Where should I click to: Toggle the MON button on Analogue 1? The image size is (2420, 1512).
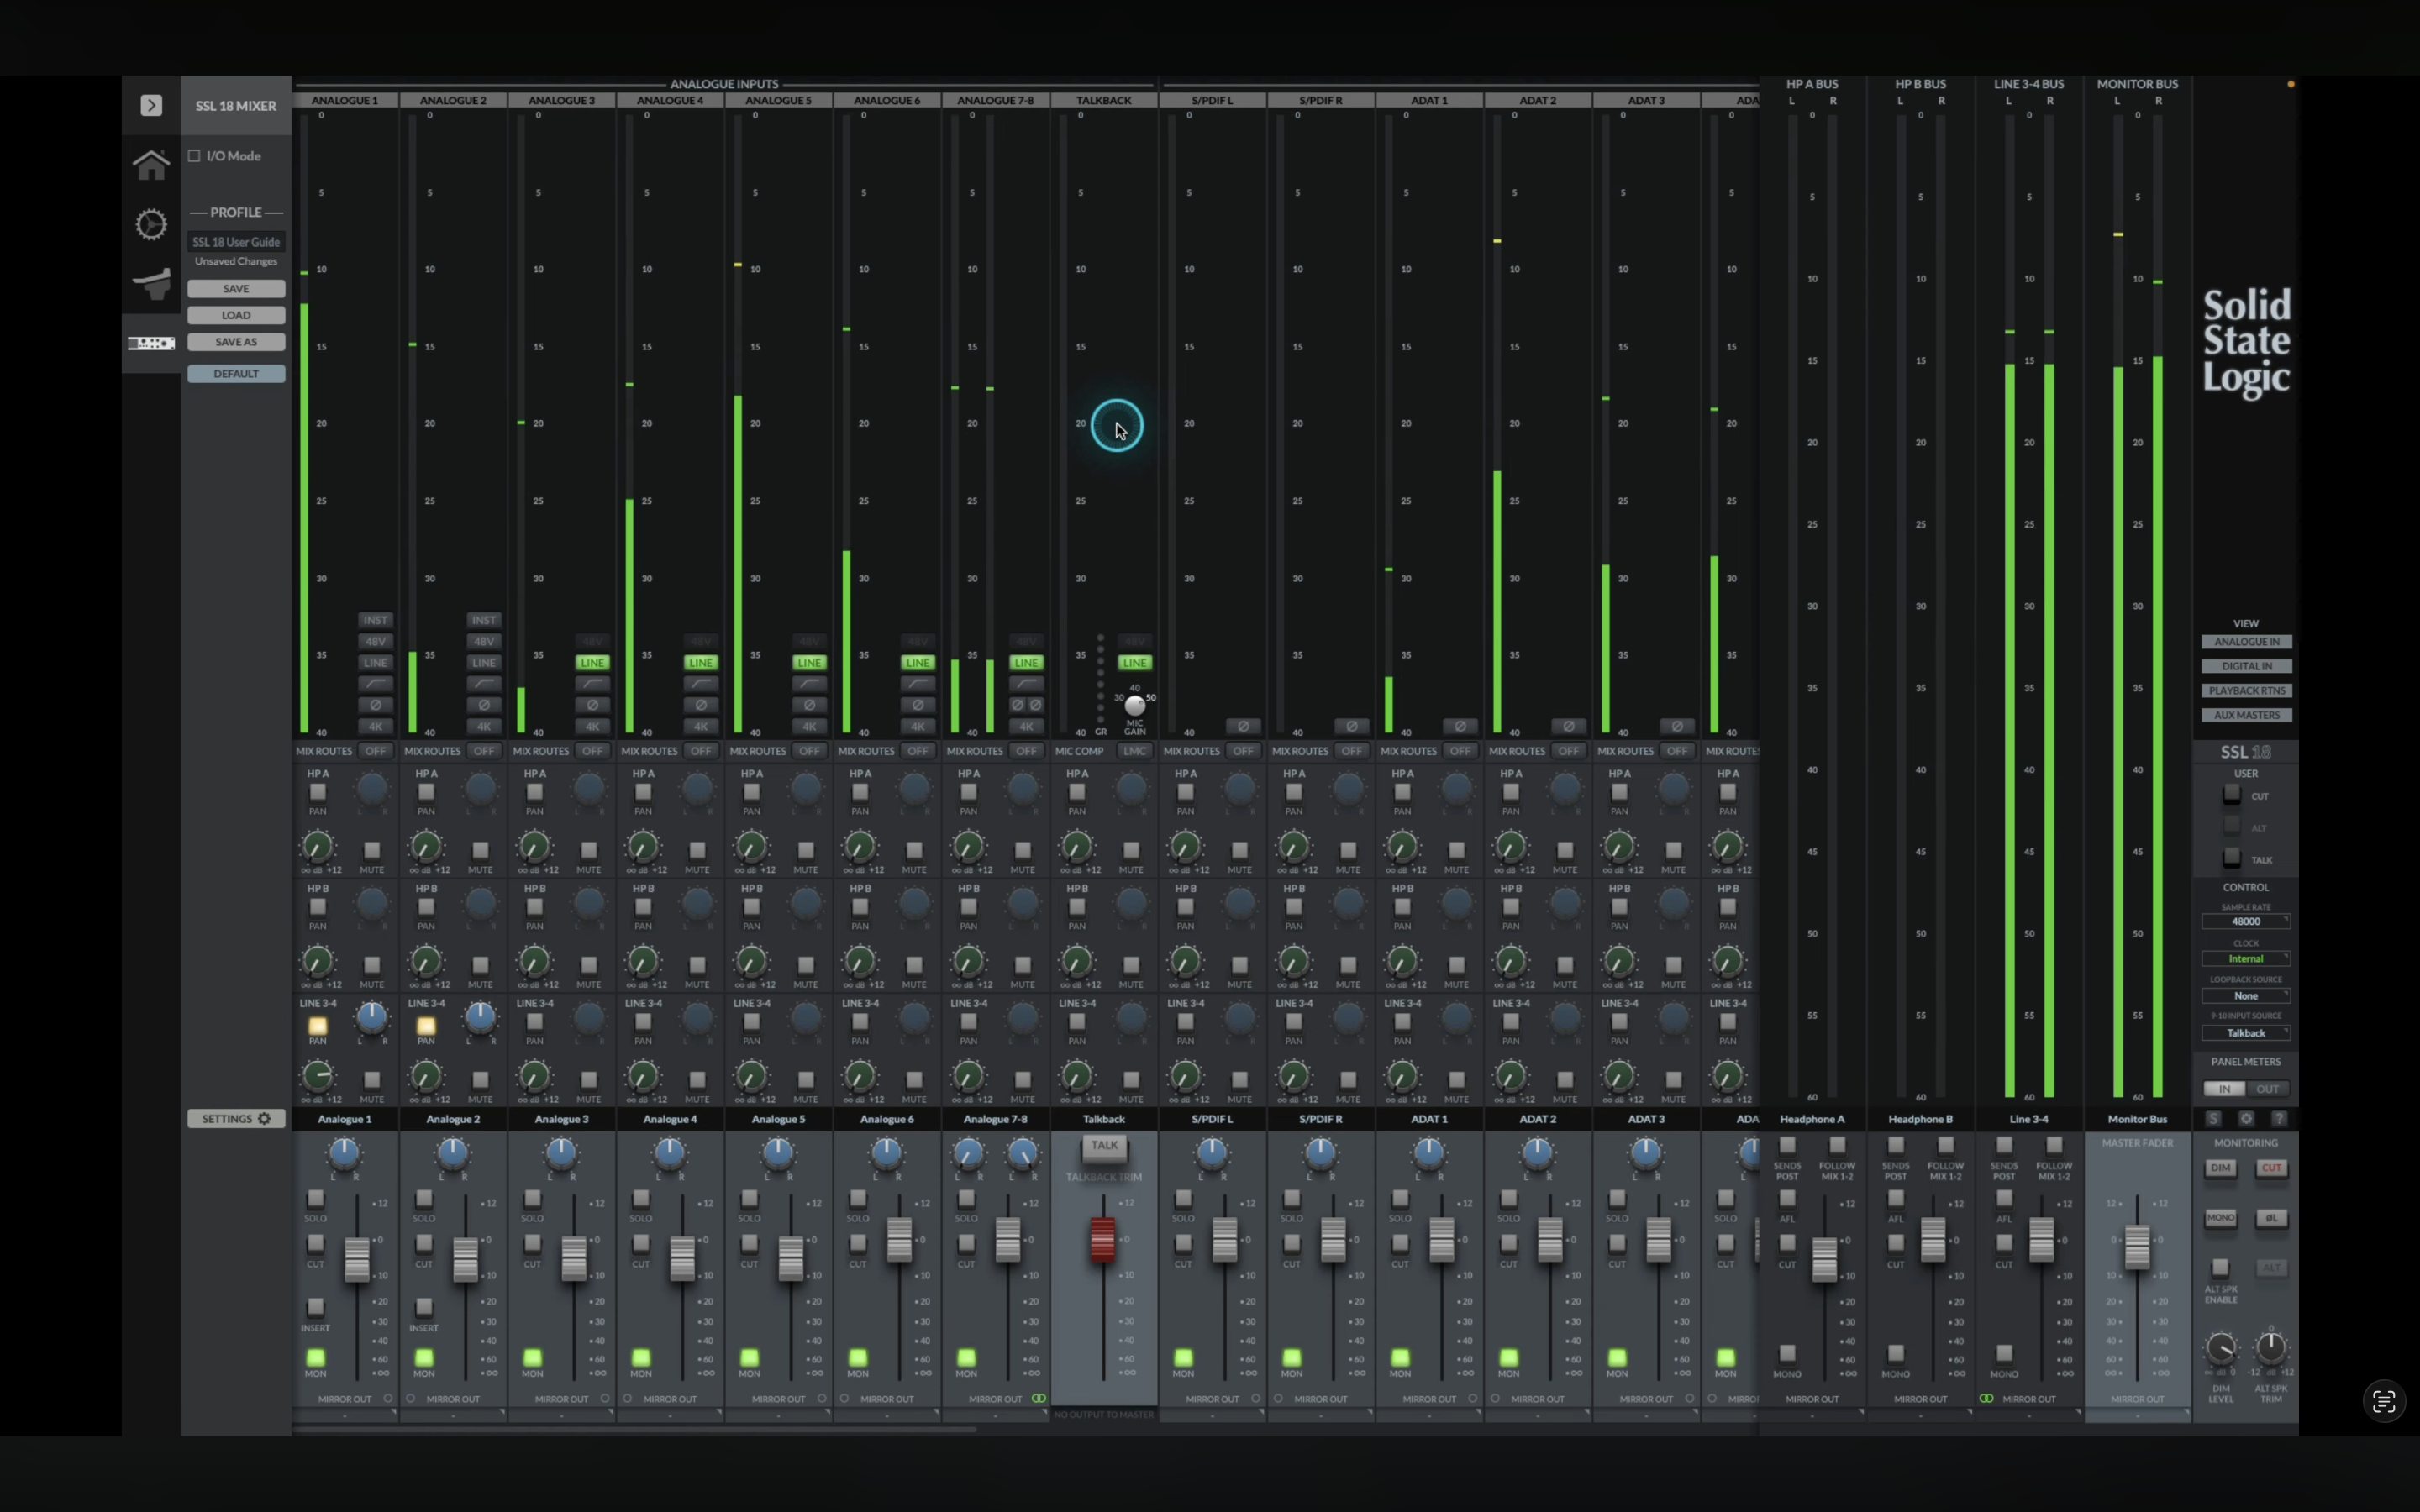pyautogui.click(x=316, y=1358)
